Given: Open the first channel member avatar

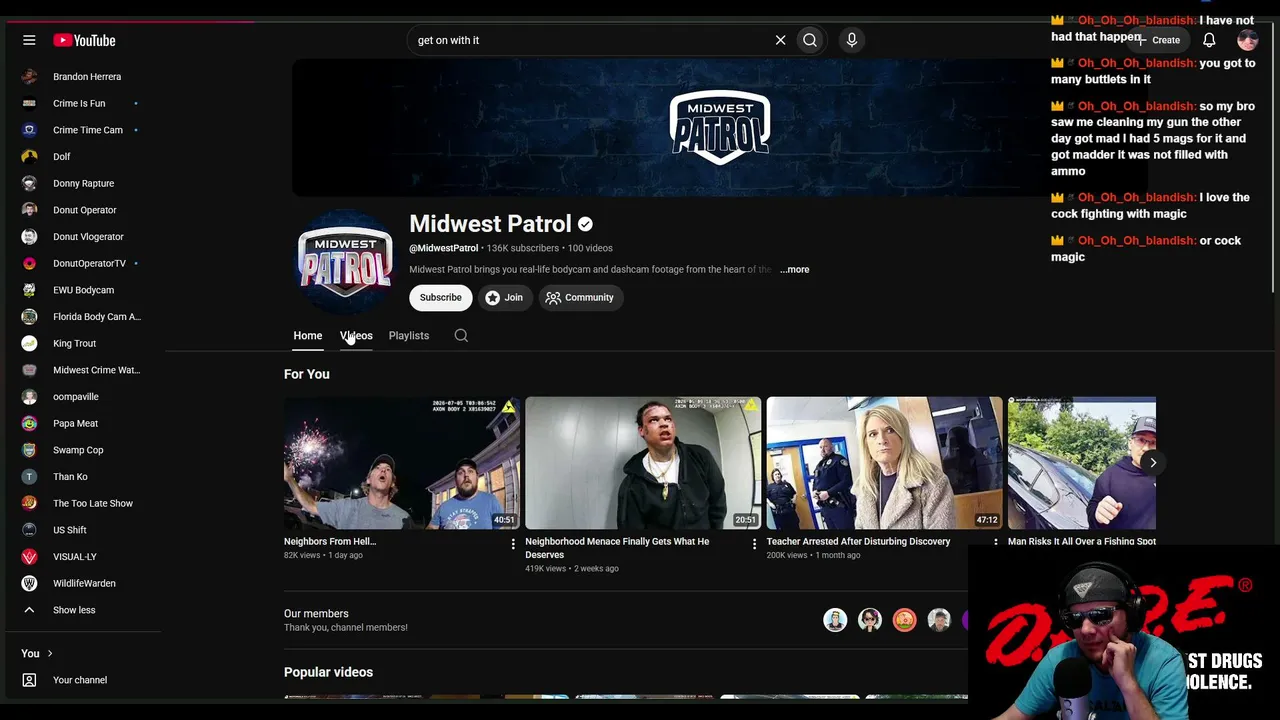Looking at the screenshot, I should point(835,620).
